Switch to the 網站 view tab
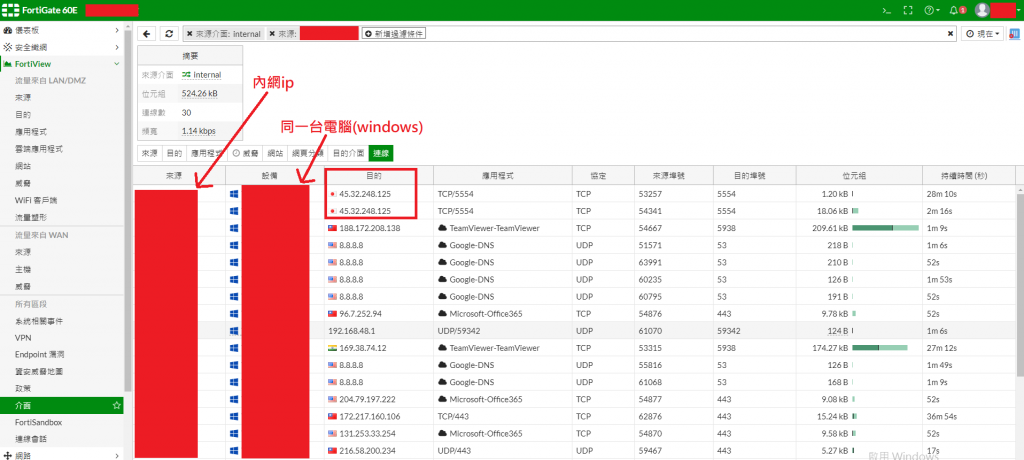Screen dimensions: 1024x460 coord(275,154)
